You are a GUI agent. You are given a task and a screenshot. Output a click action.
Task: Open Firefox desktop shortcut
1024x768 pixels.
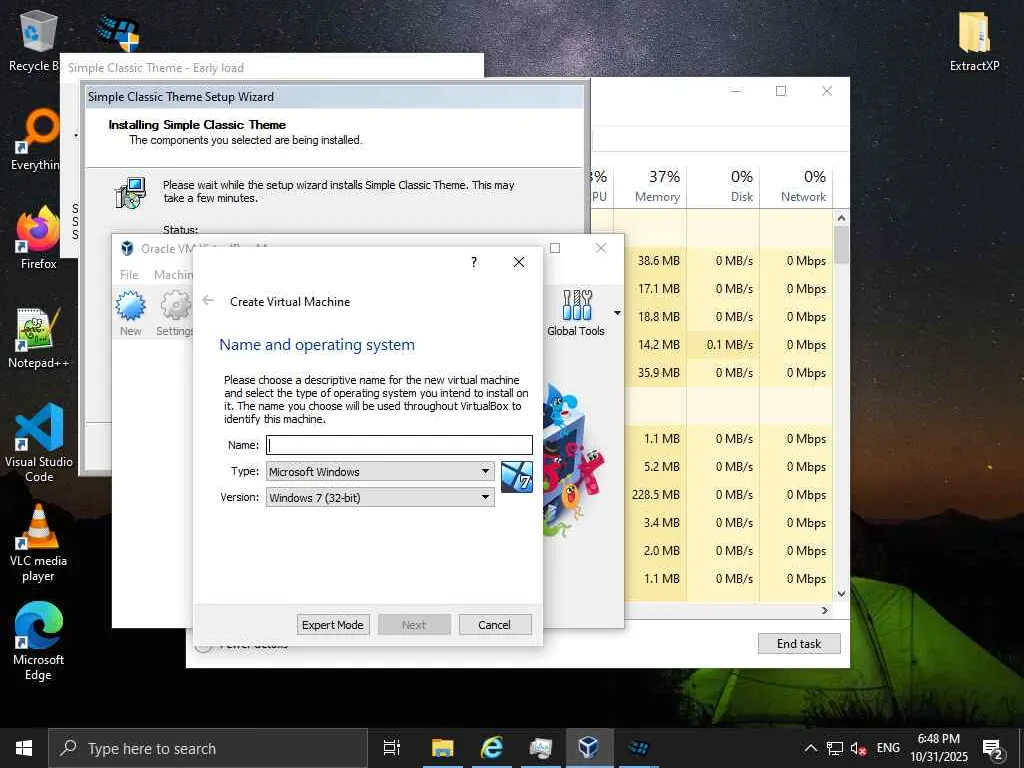click(38, 238)
